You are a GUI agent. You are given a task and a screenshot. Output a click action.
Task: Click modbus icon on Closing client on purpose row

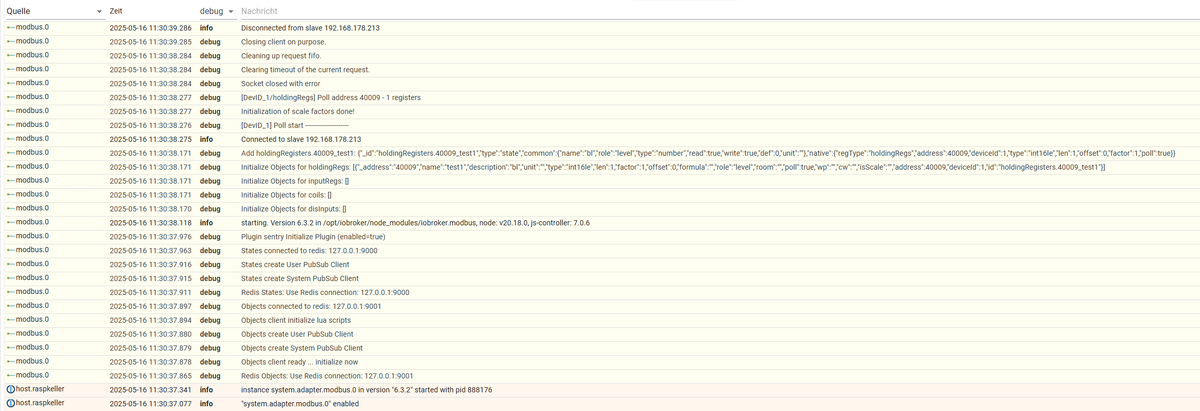click(x=11, y=42)
